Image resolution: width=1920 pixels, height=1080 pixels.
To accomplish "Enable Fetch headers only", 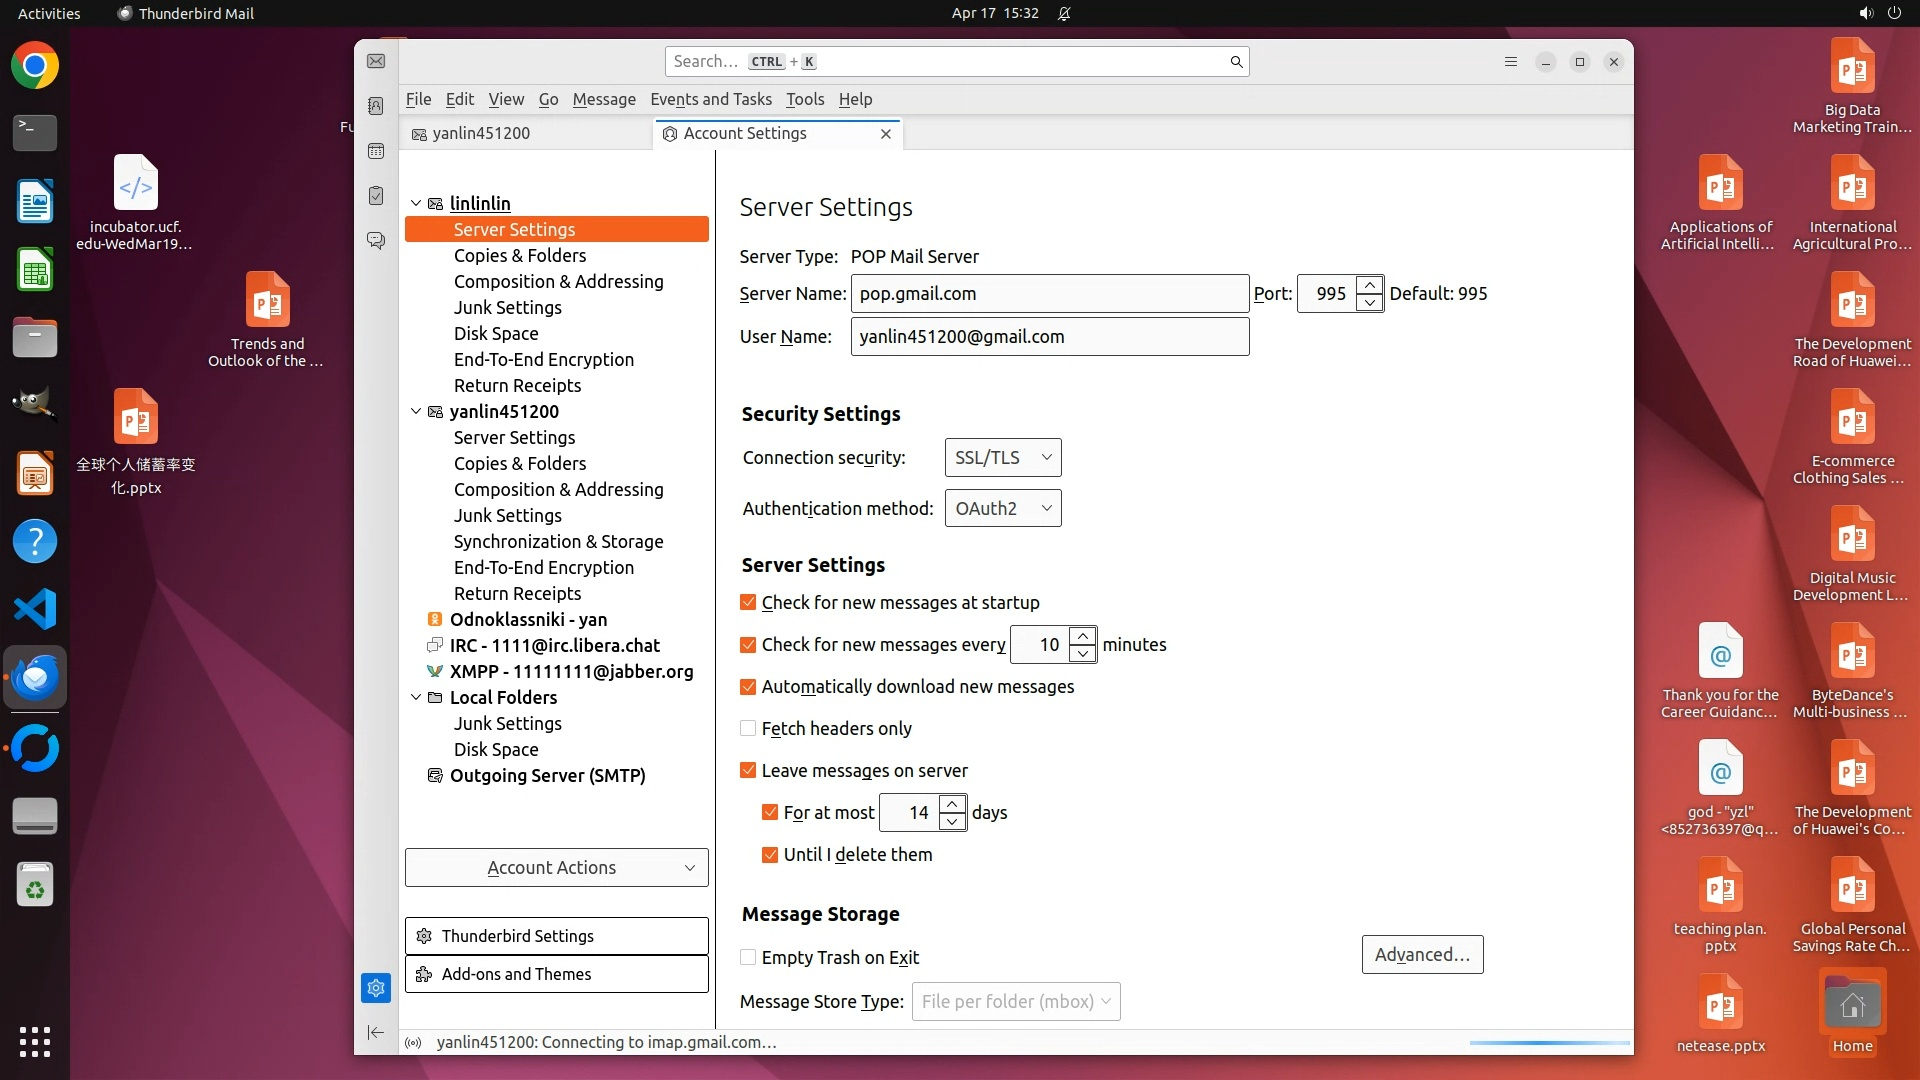I will tap(748, 728).
